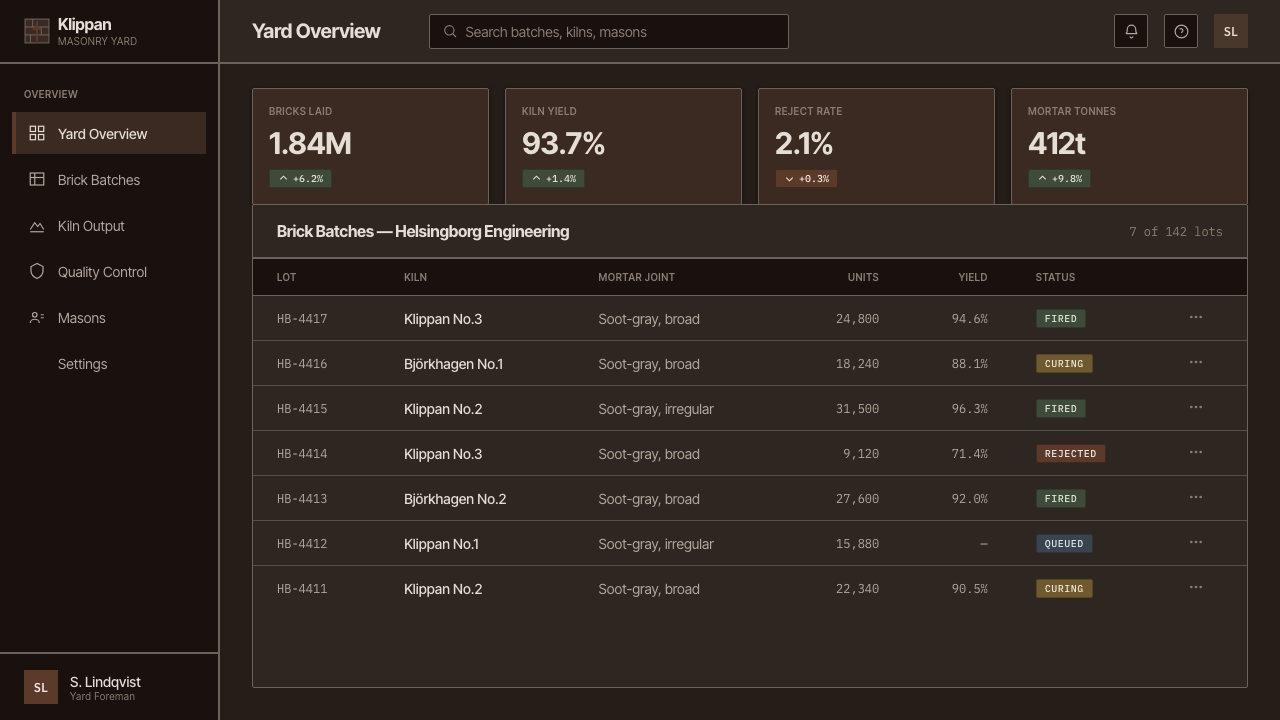Open row actions for lot HB-4411
The width and height of the screenshot is (1280, 720).
[x=1196, y=587]
